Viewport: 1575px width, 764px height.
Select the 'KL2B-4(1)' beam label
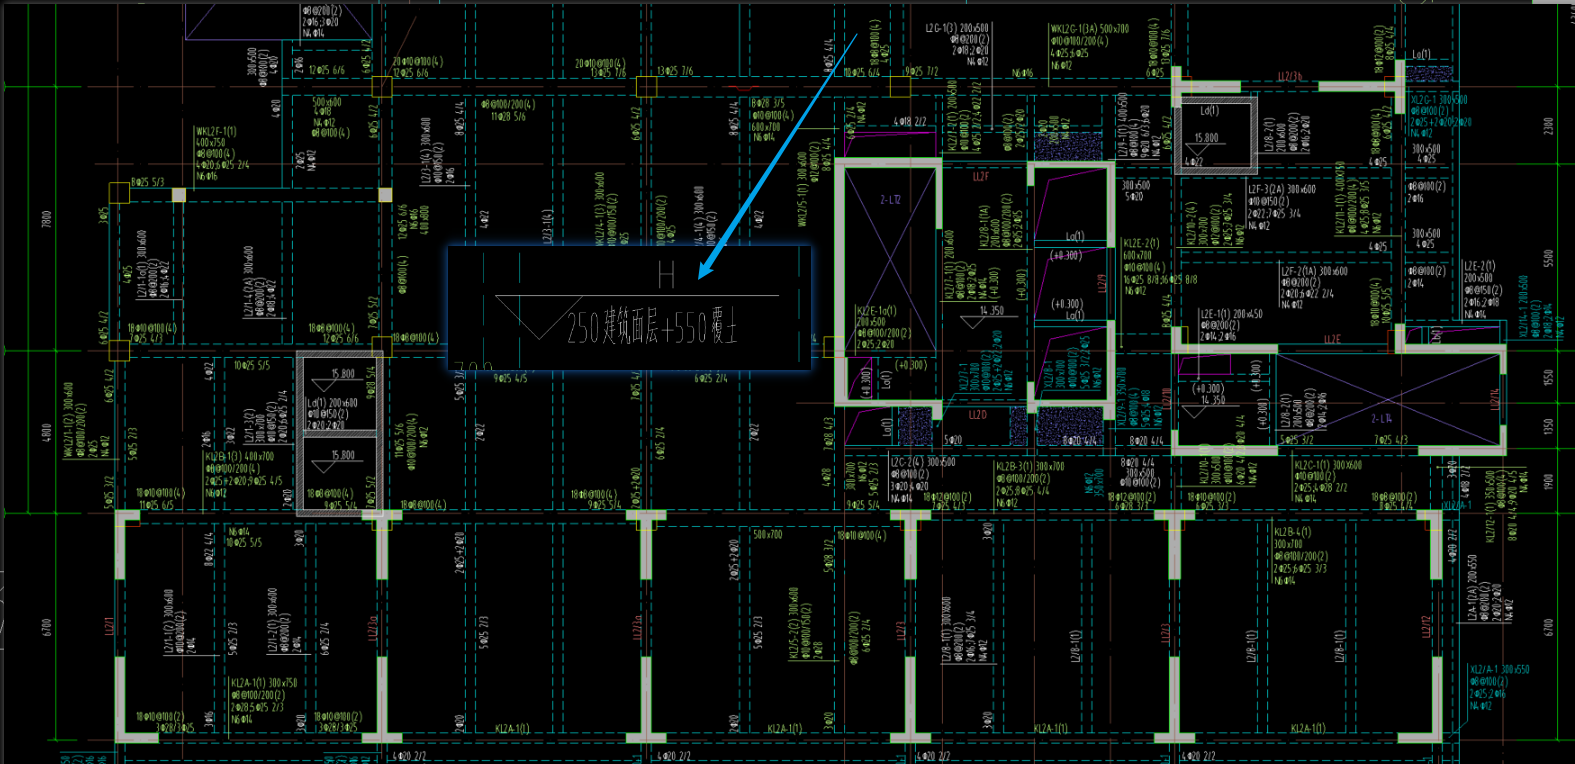1291,532
